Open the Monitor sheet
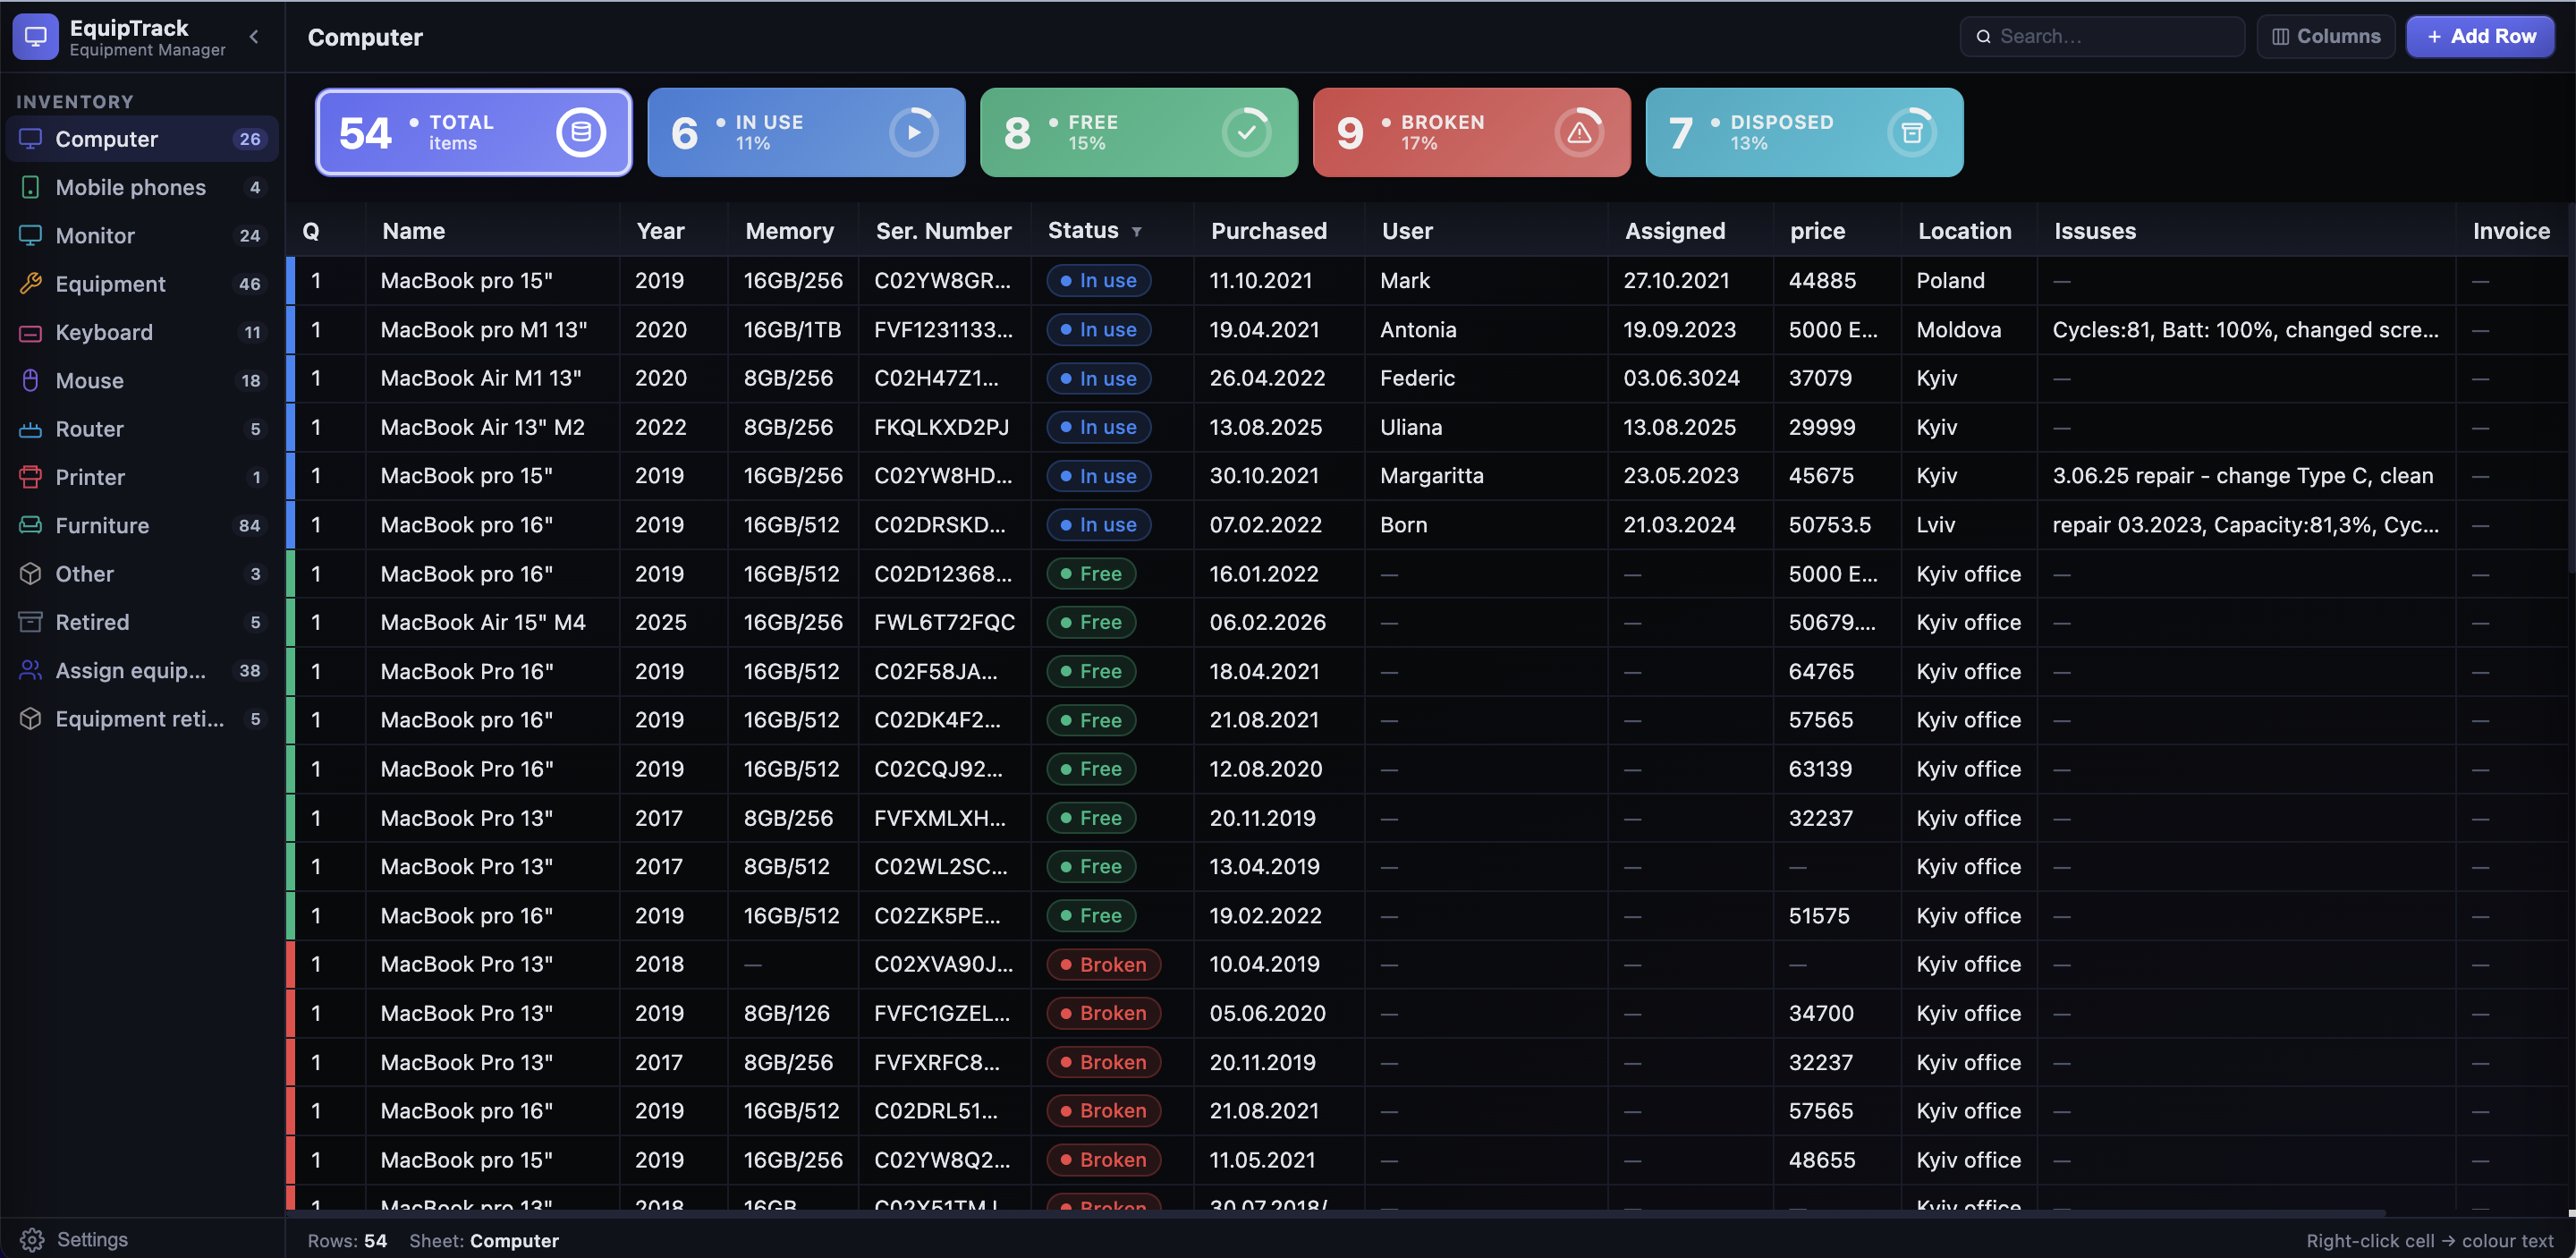Image resolution: width=2576 pixels, height=1258 pixels. click(142, 236)
